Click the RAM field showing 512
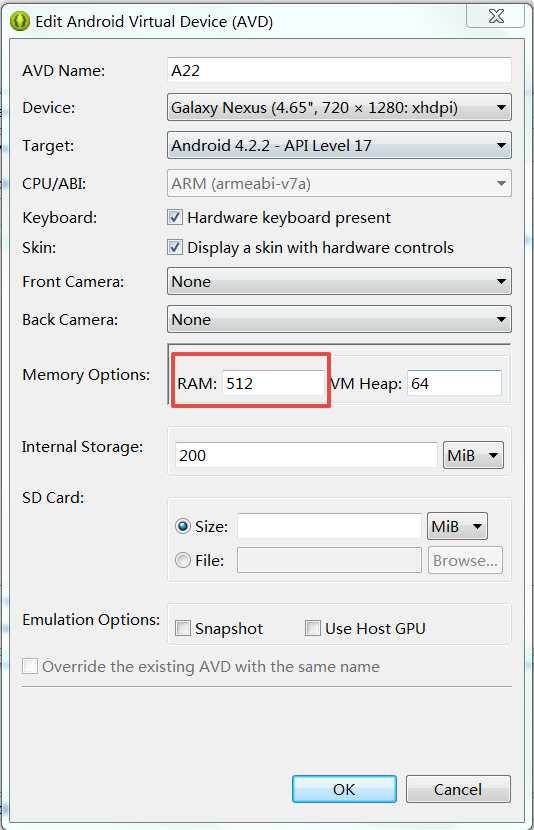 pyautogui.click(x=273, y=383)
